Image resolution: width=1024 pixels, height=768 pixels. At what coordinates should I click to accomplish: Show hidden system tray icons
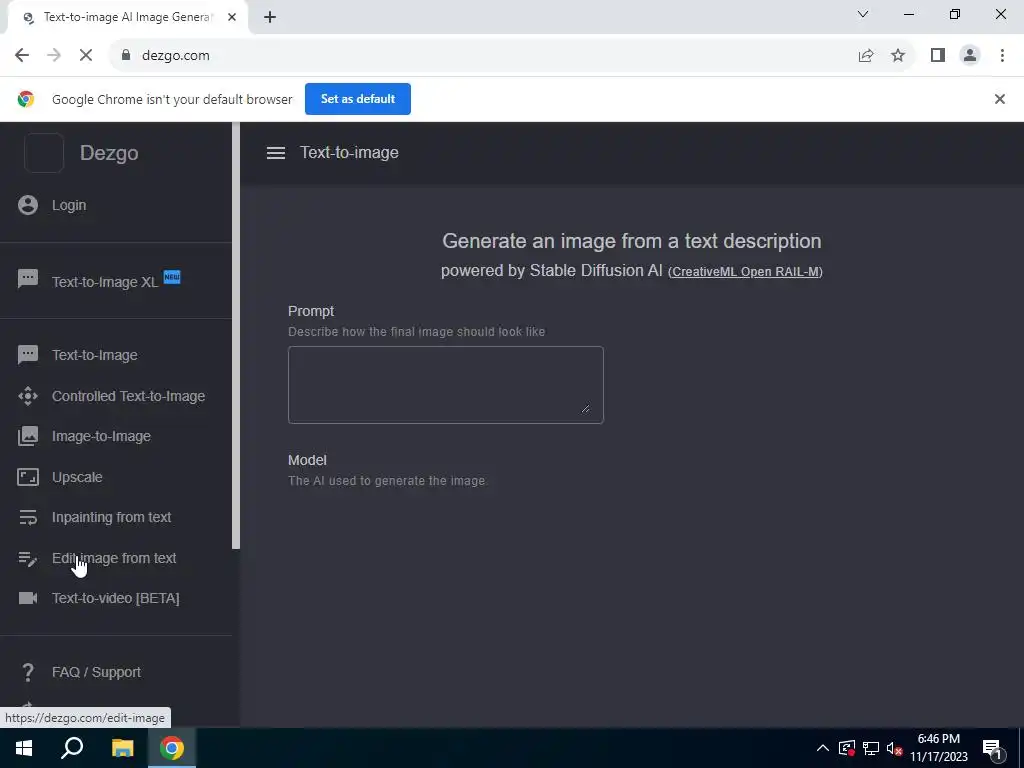(823, 748)
